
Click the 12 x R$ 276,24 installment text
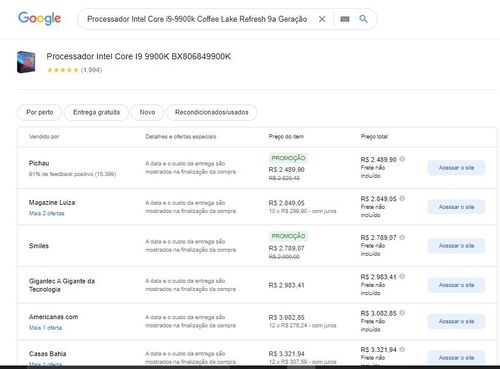[x=302, y=325]
